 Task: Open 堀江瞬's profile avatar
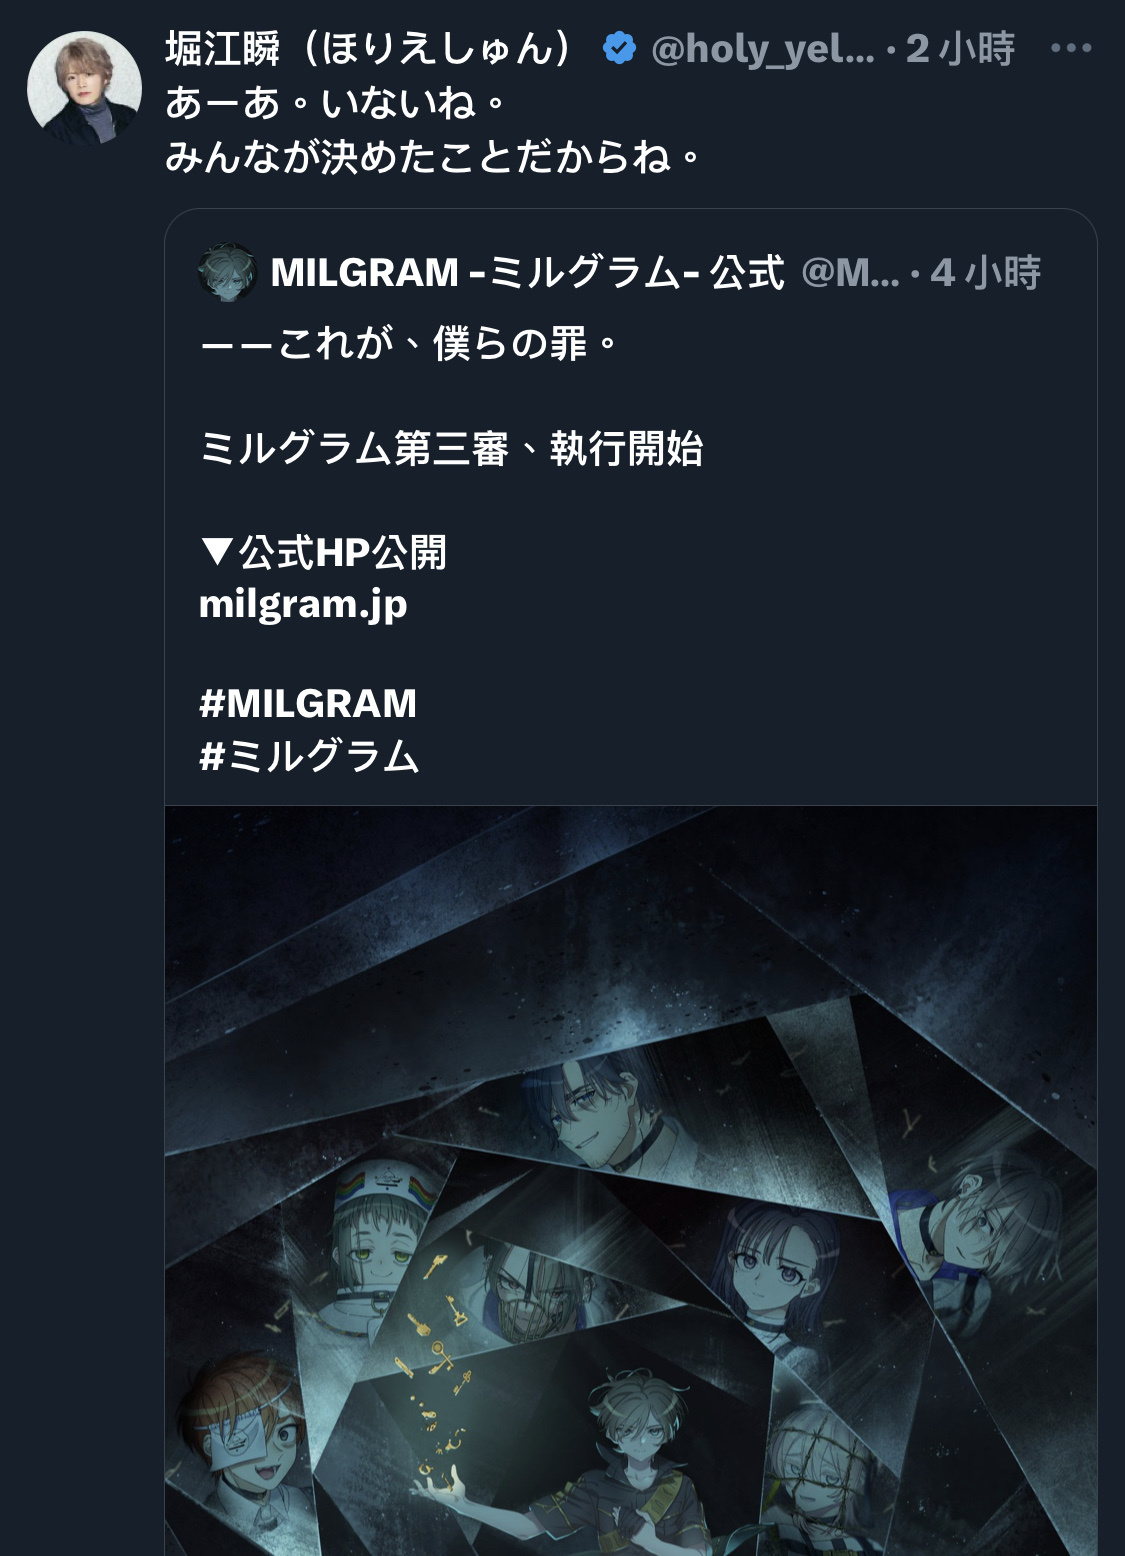click(84, 88)
